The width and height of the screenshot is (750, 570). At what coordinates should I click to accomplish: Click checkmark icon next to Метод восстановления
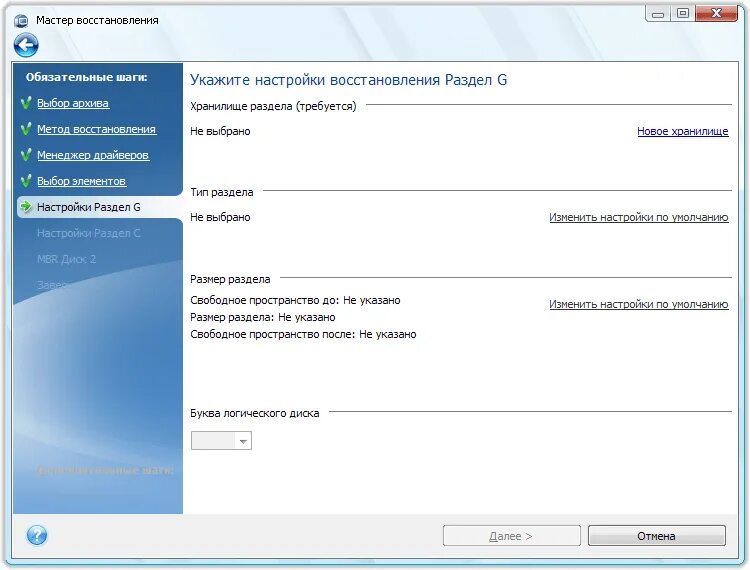[27, 129]
